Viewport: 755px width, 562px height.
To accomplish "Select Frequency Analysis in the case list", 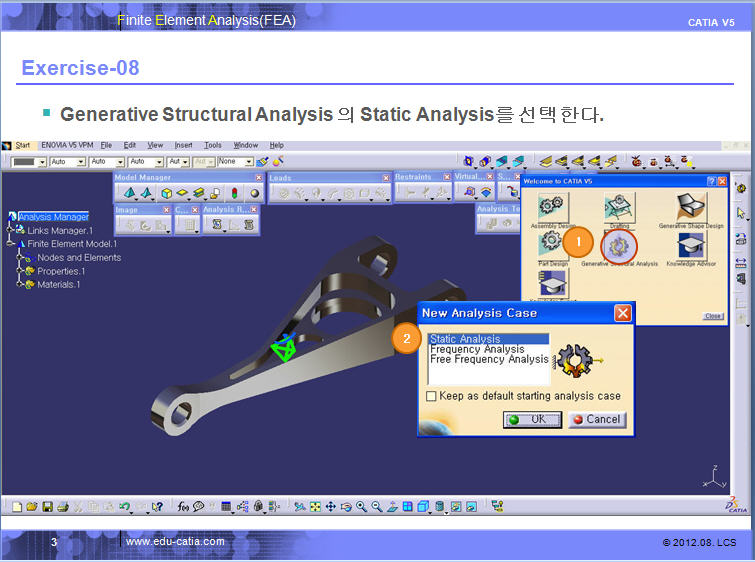I will click(477, 349).
